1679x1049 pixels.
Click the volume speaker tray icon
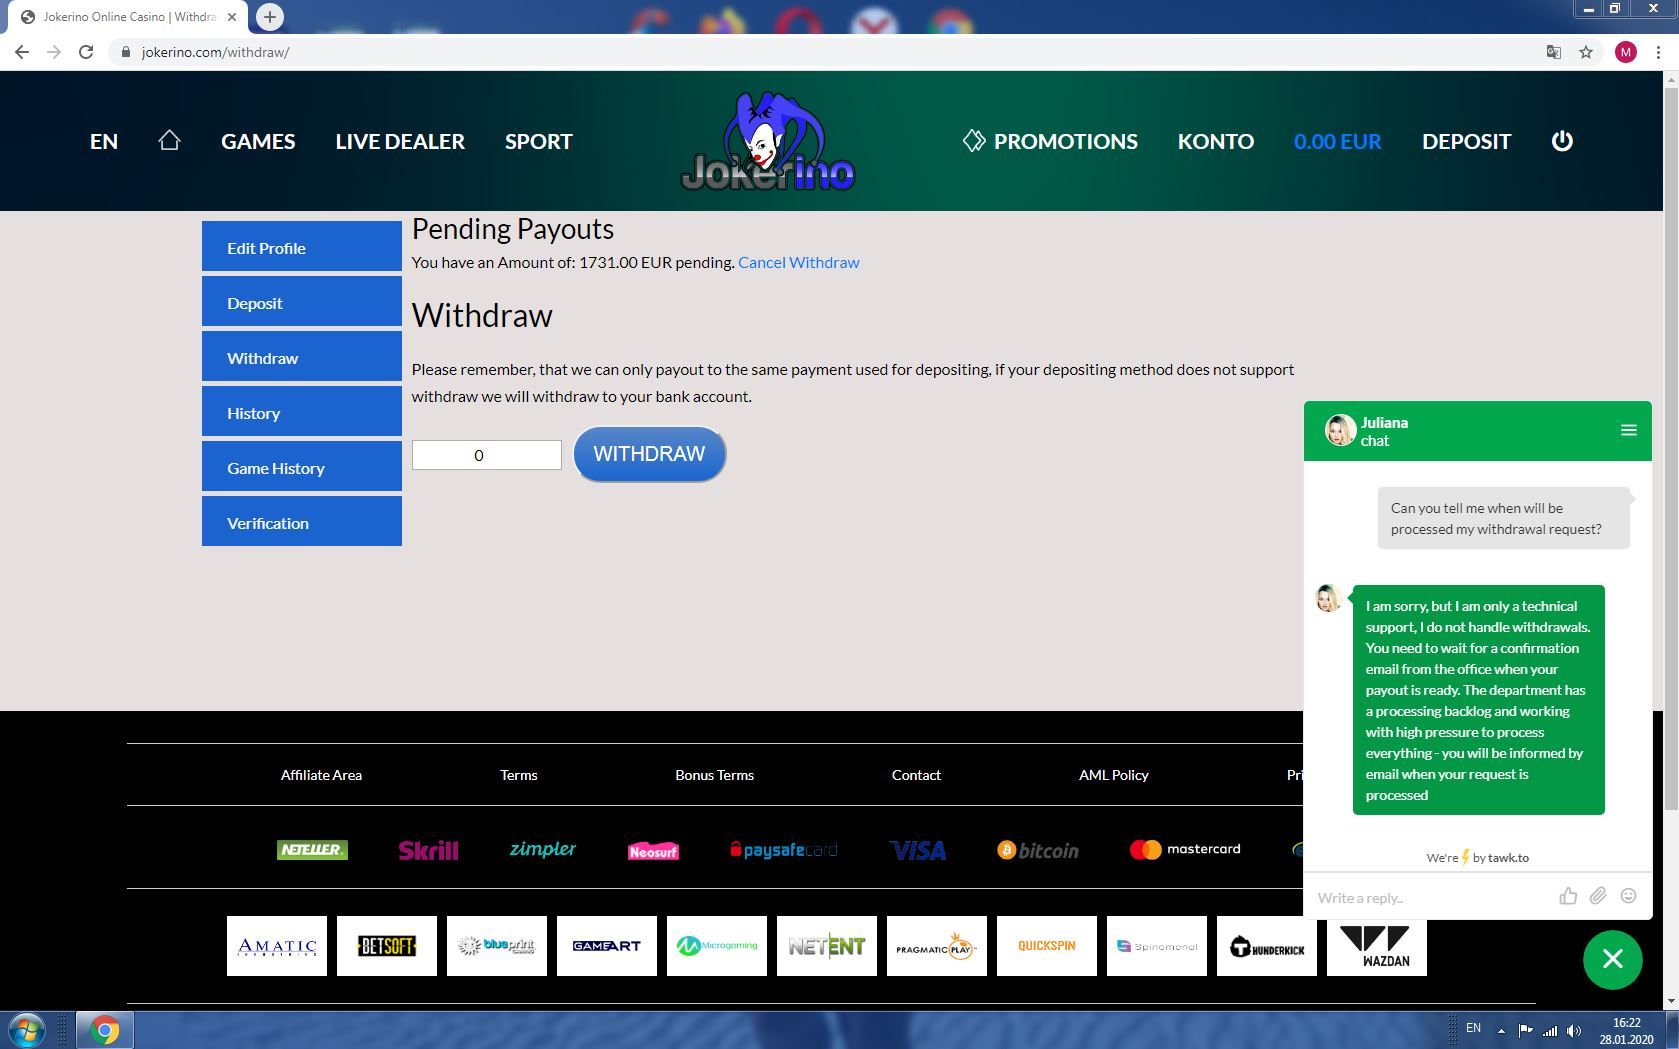1574,1031
